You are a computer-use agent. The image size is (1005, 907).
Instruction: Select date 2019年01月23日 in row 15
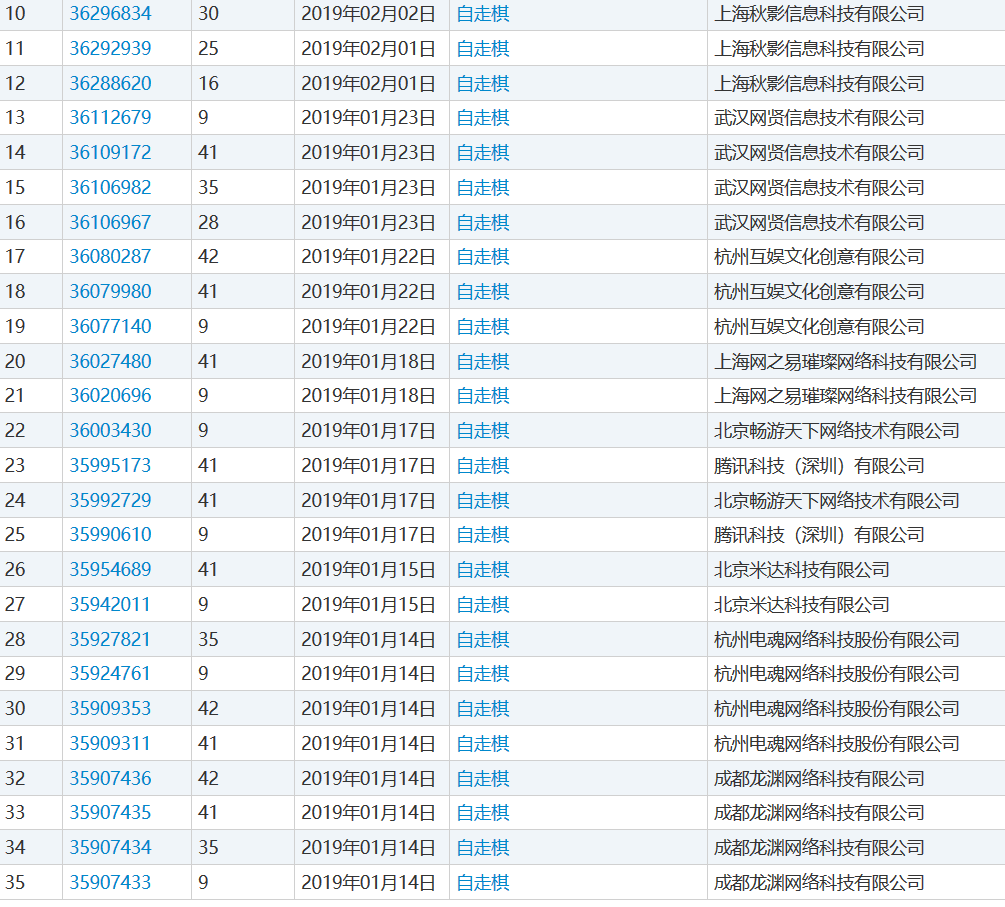369,187
